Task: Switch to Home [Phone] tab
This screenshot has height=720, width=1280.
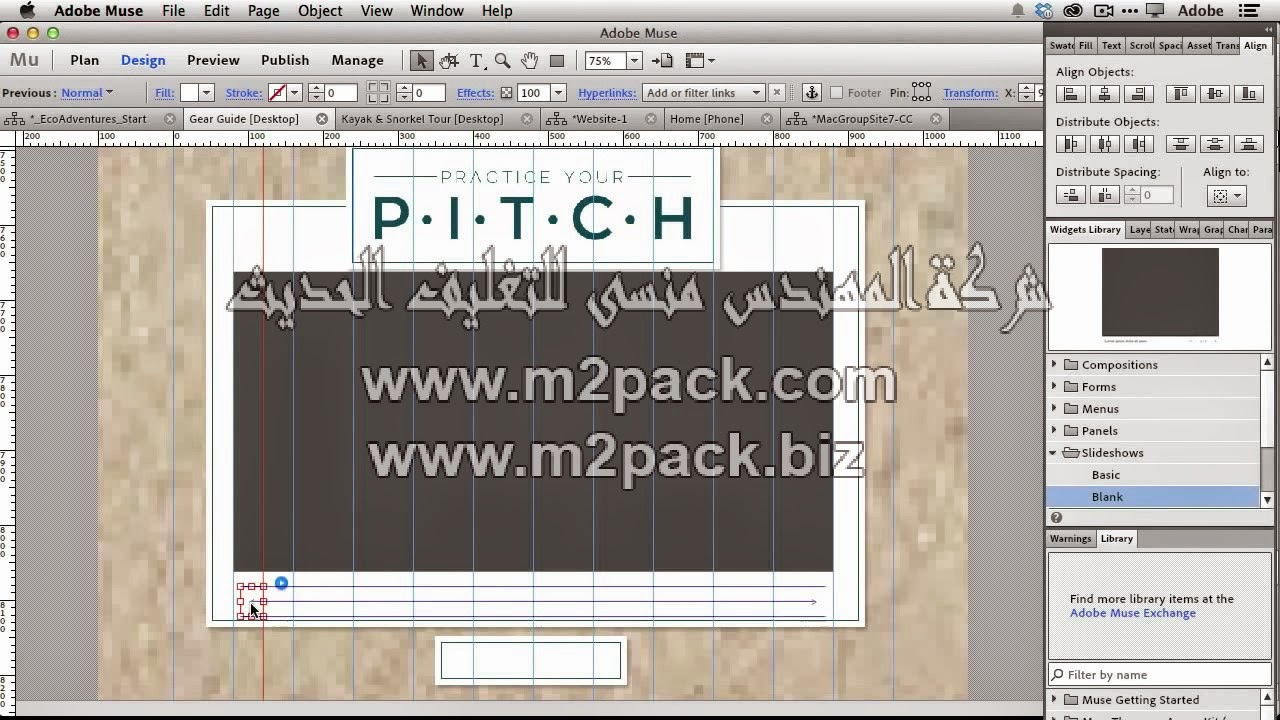Action: point(707,119)
